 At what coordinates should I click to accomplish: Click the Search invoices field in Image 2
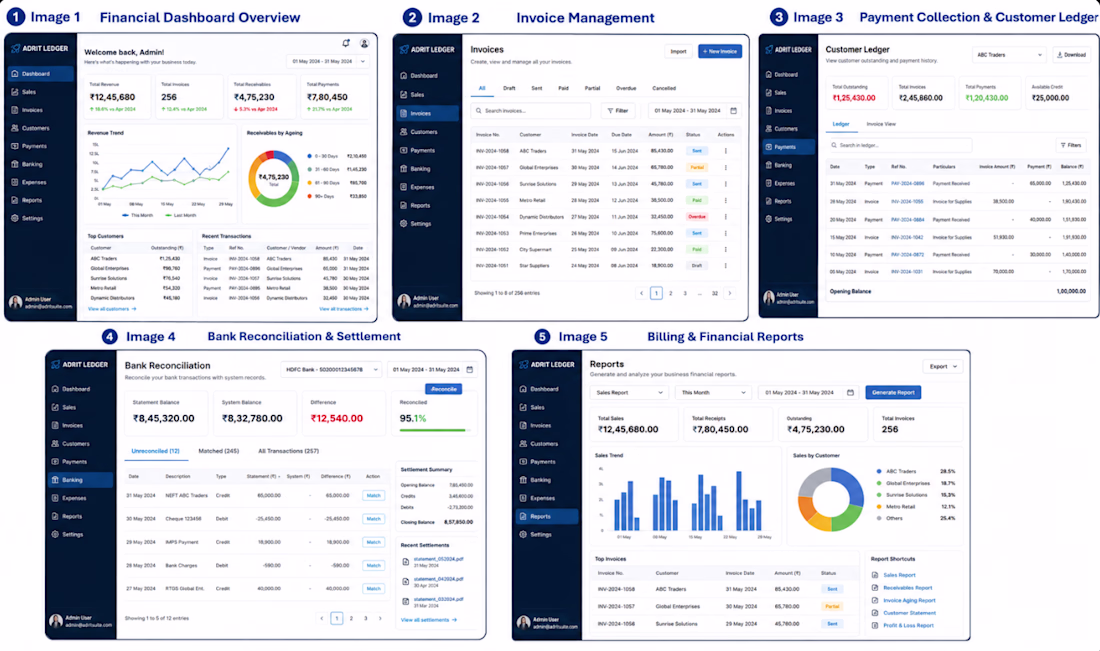530,111
